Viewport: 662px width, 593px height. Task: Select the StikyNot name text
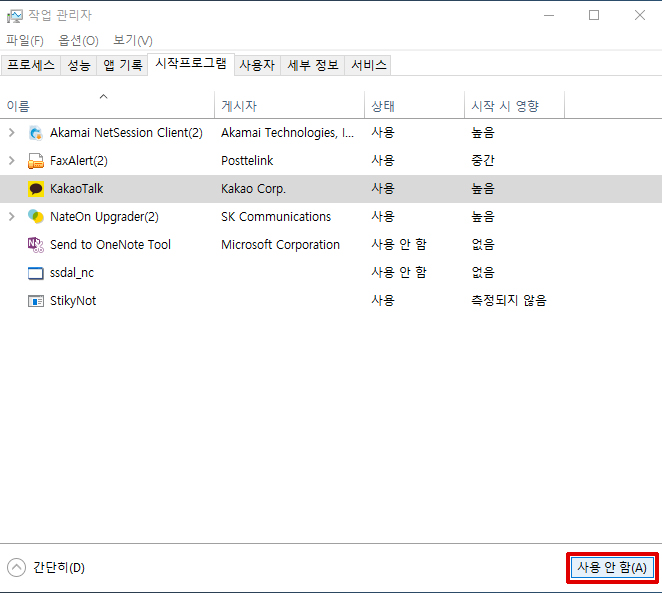pyautogui.click(x=73, y=301)
